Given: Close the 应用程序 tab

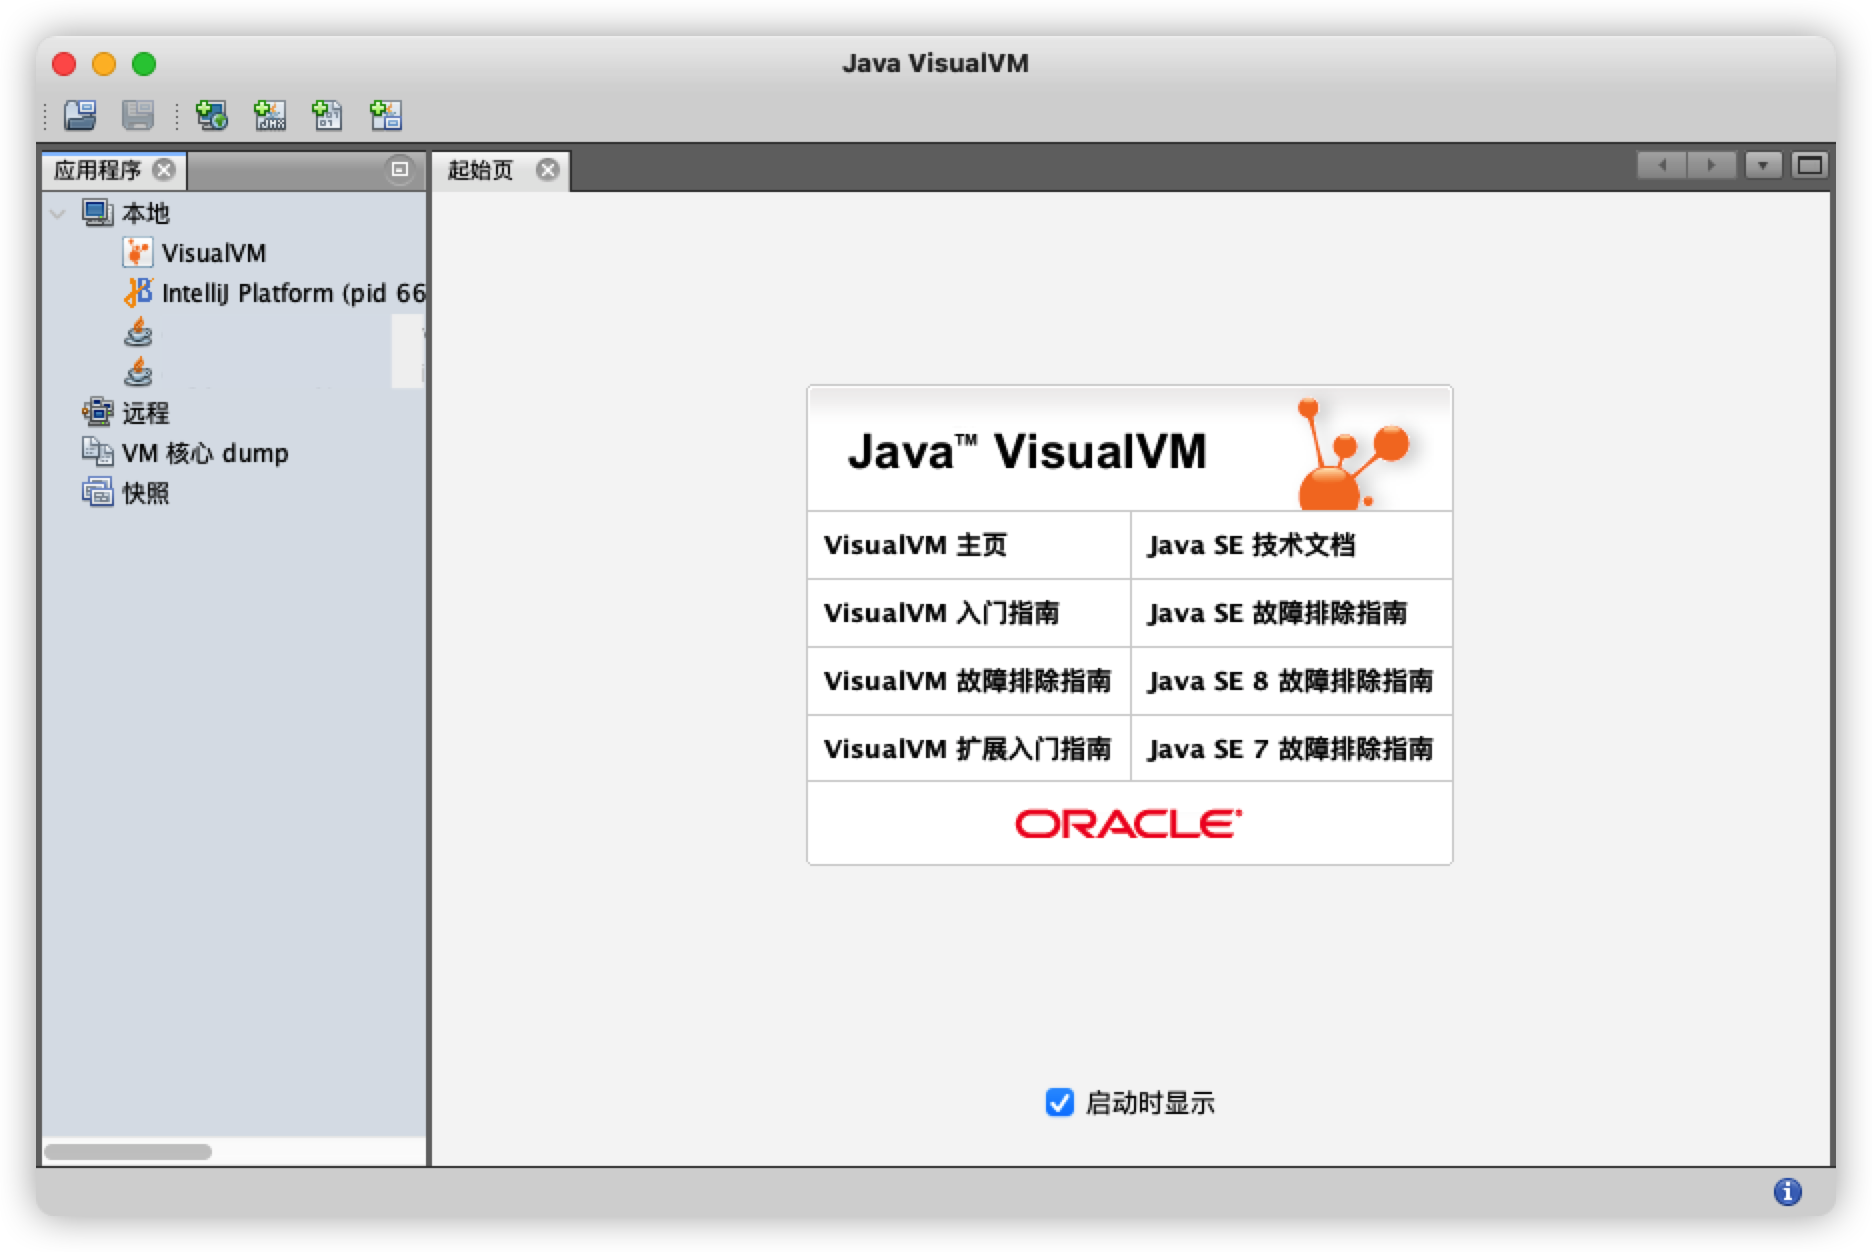Looking at the screenshot, I should tap(164, 170).
